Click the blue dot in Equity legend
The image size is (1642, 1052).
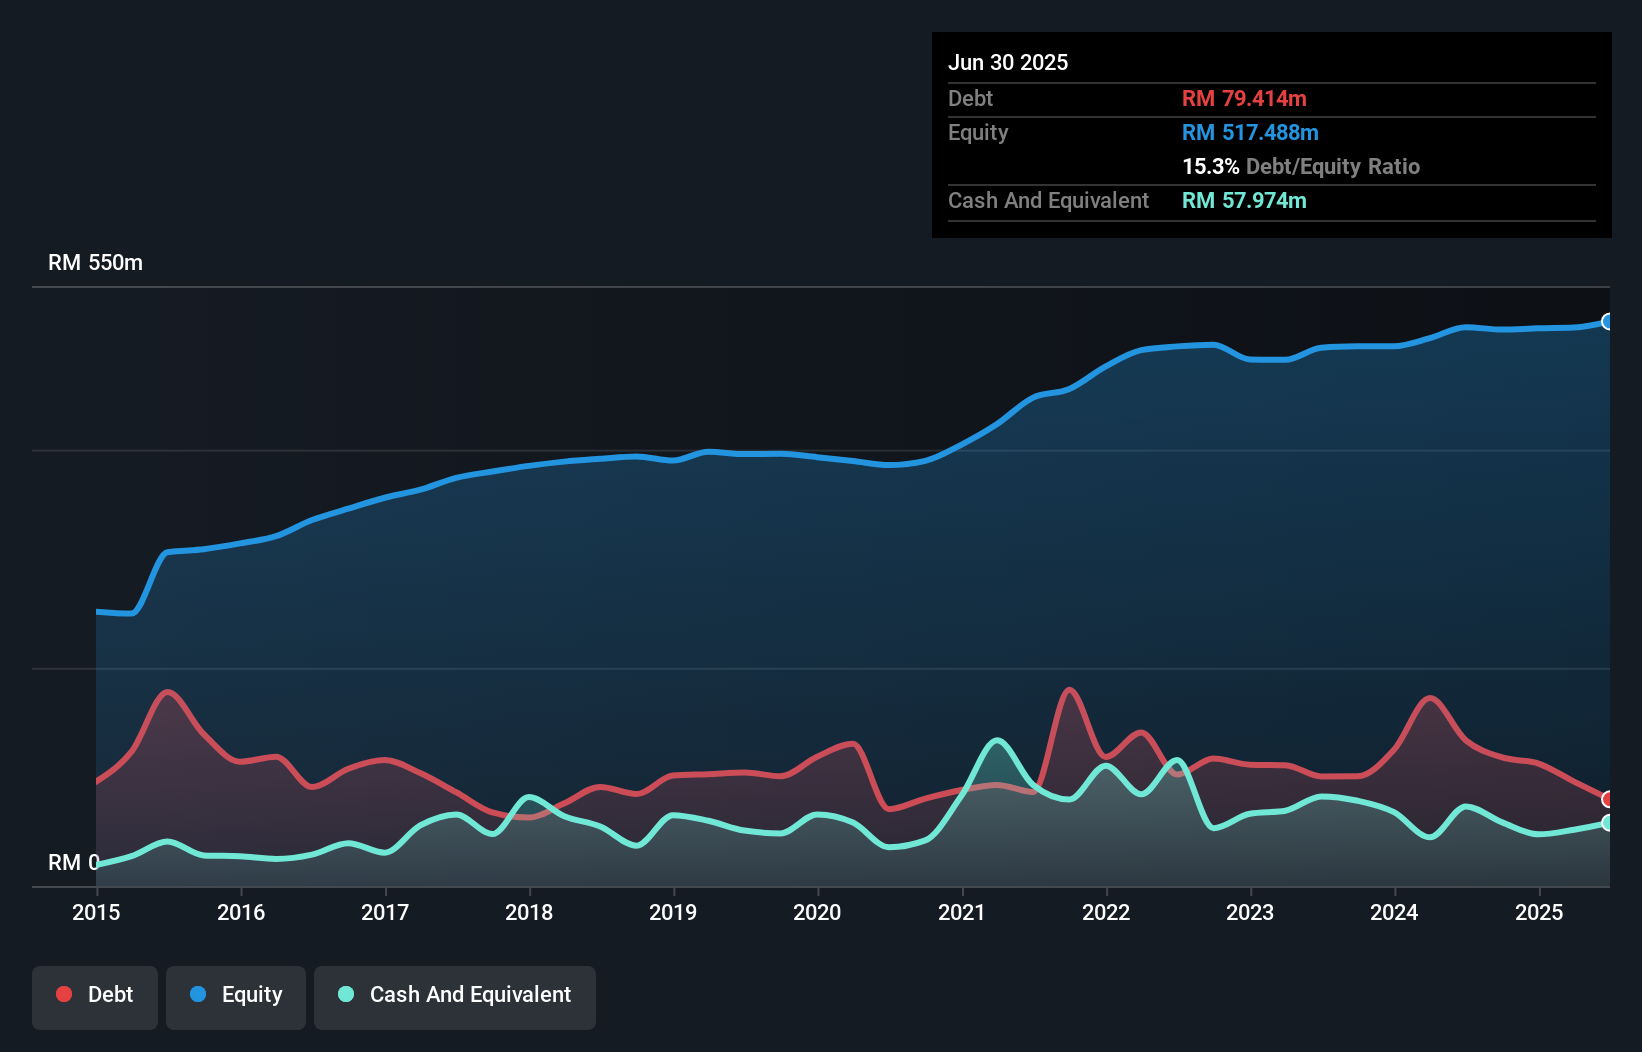click(x=198, y=994)
